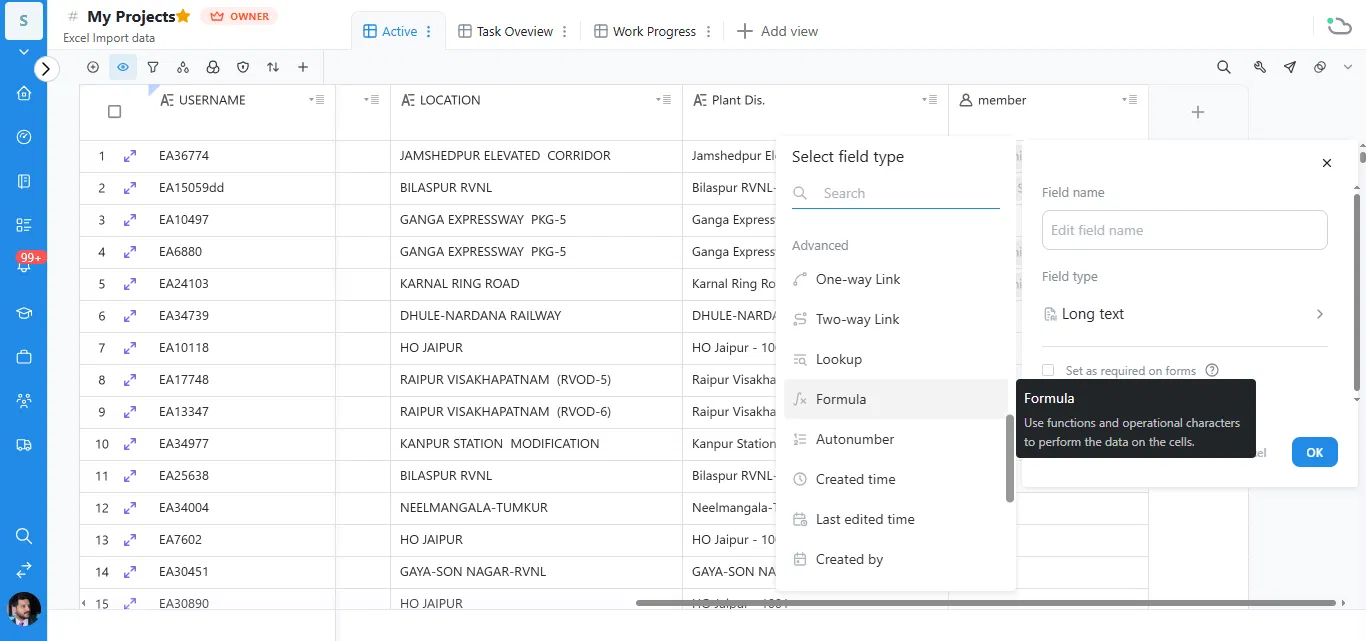Open the briefcase sidebar icon
The height and width of the screenshot is (641, 1366).
click(24, 357)
